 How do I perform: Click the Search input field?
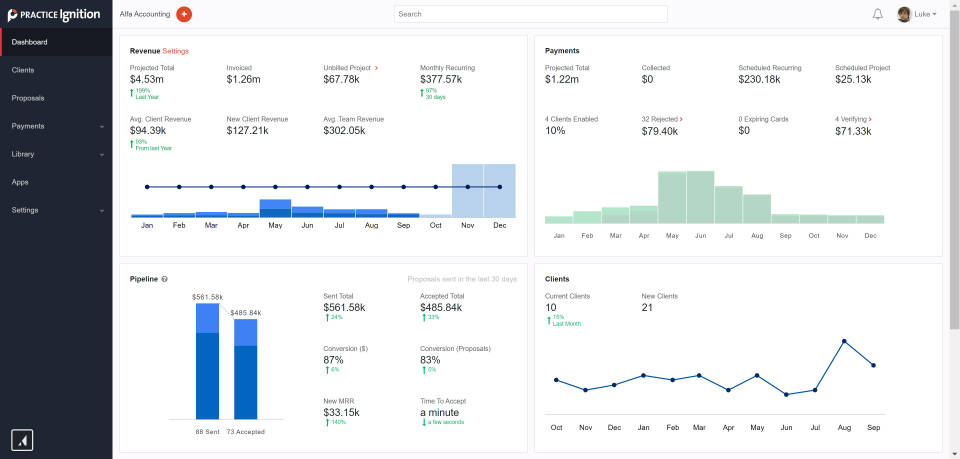pyautogui.click(x=530, y=14)
